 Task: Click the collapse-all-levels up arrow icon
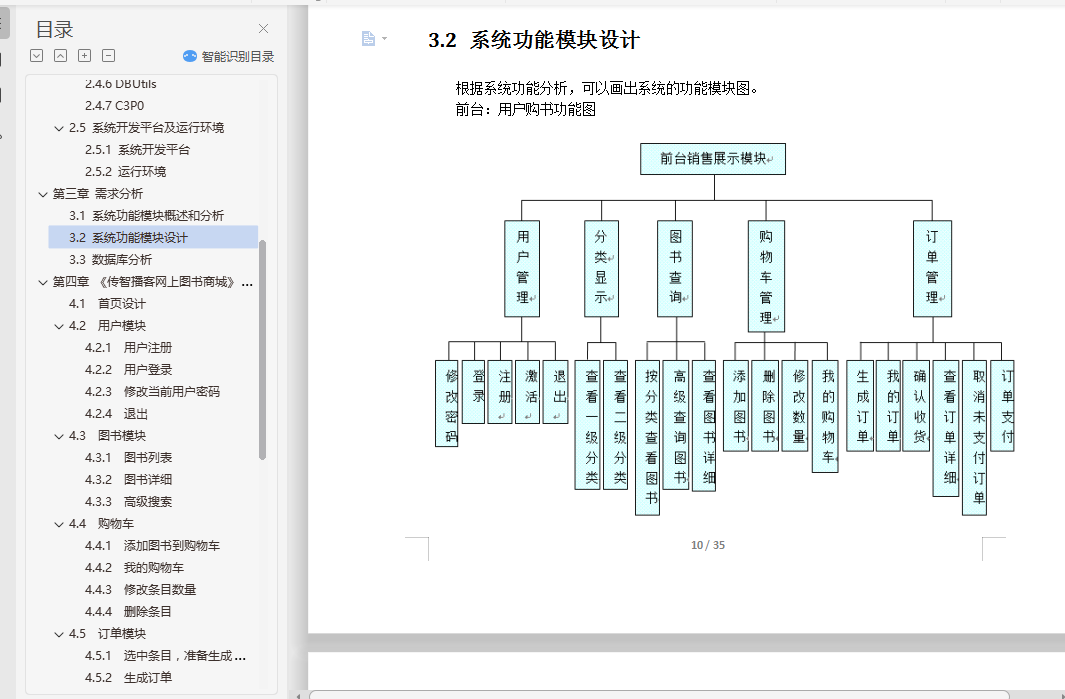coord(60,56)
